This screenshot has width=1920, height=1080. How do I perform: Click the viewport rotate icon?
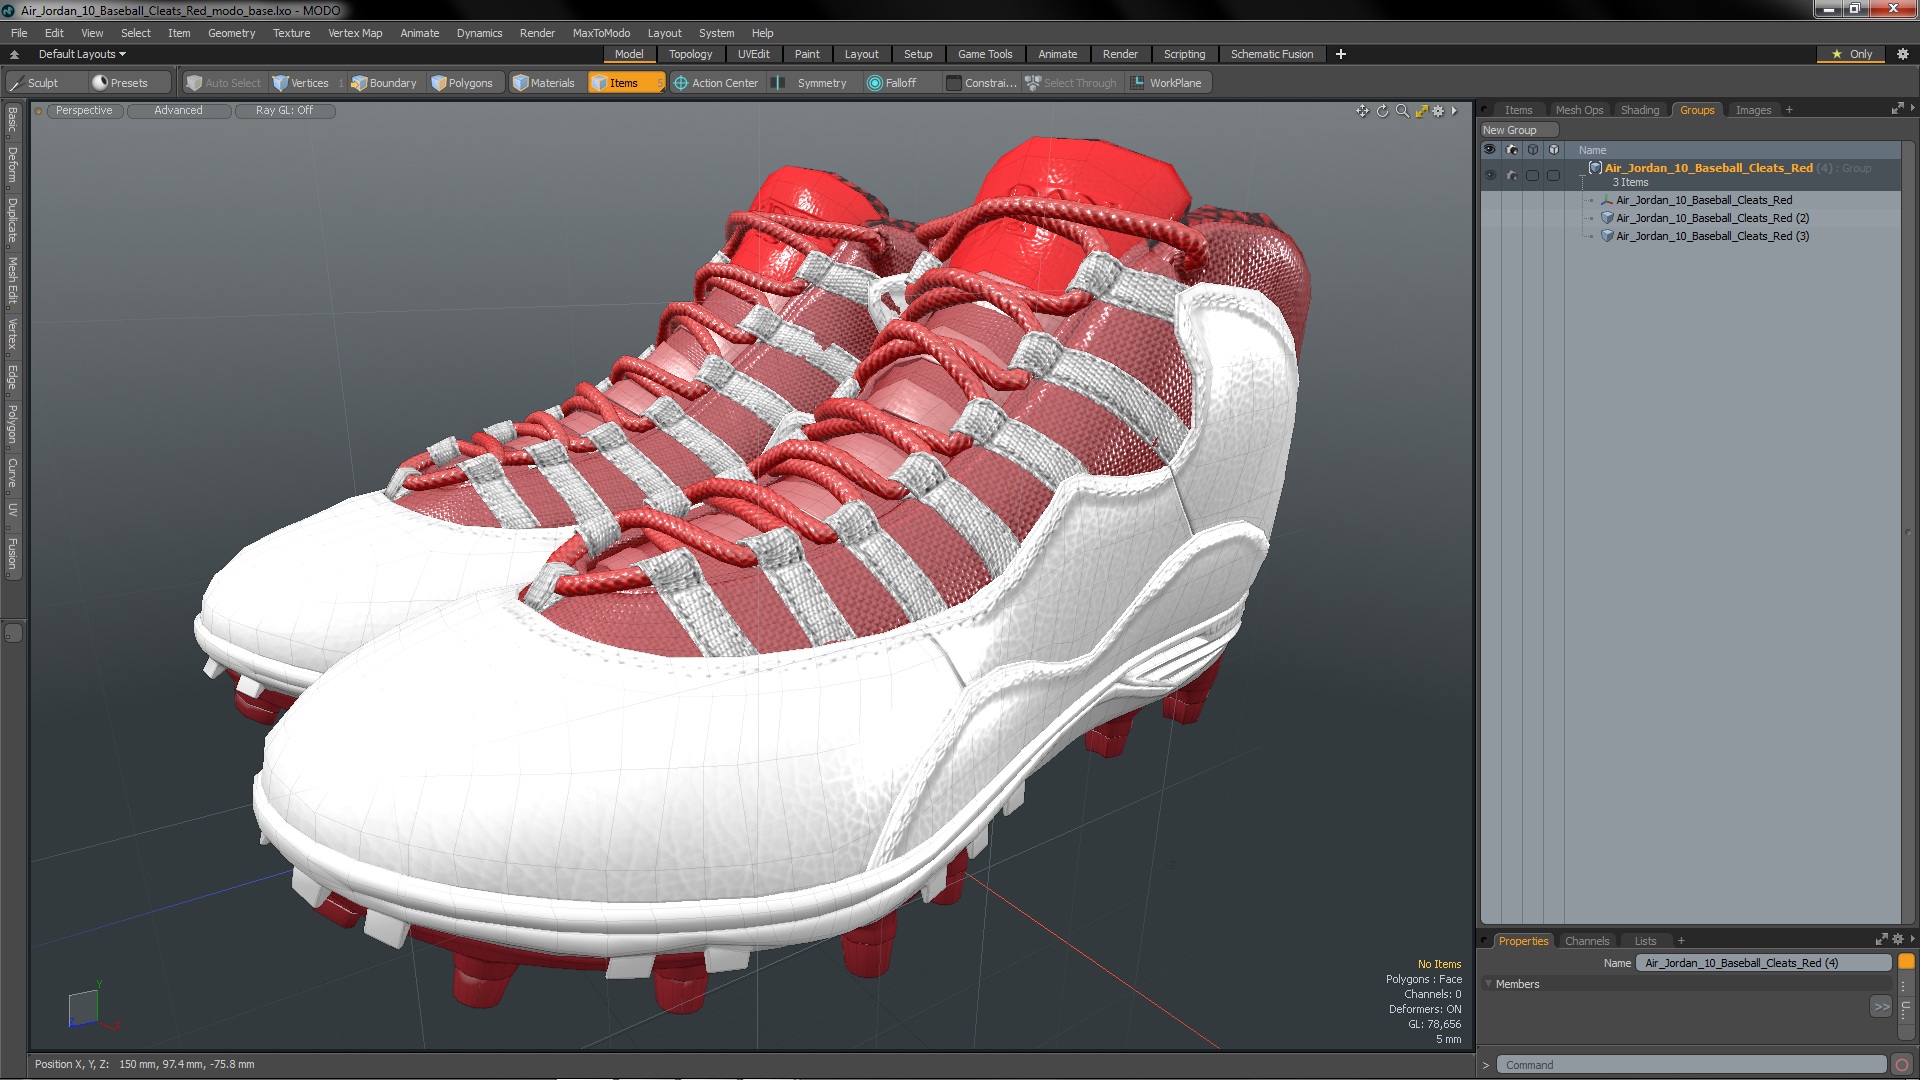point(1382,111)
